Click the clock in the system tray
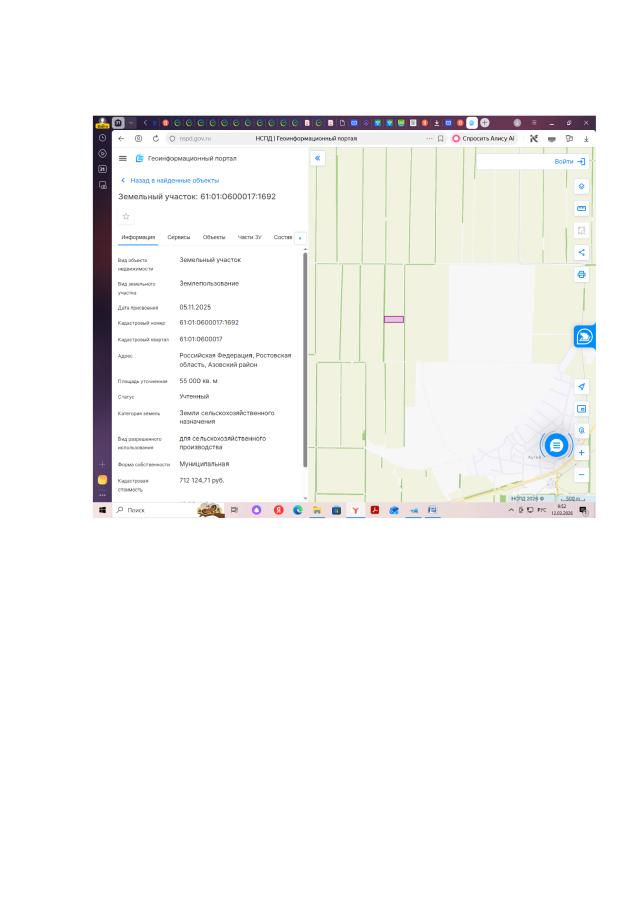Image resolution: width=640 pixels, height=905 pixels. (562, 510)
